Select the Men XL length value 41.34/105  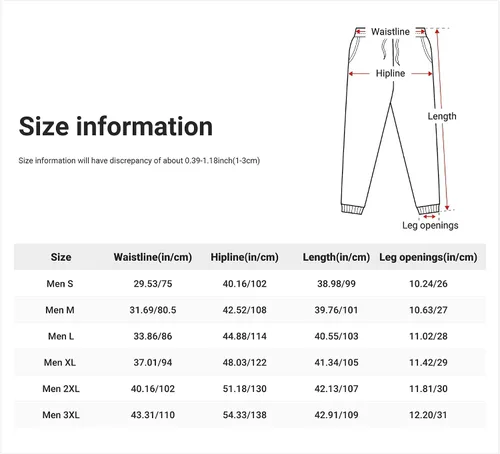[x=336, y=362]
